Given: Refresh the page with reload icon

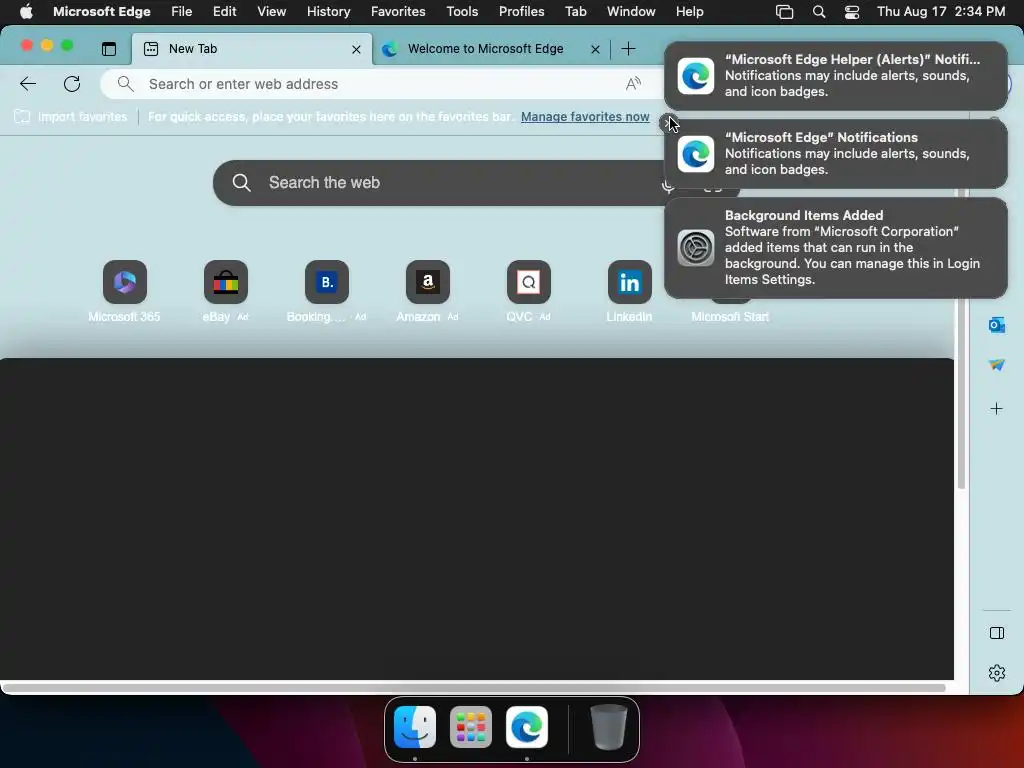Looking at the screenshot, I should point(72,84).
